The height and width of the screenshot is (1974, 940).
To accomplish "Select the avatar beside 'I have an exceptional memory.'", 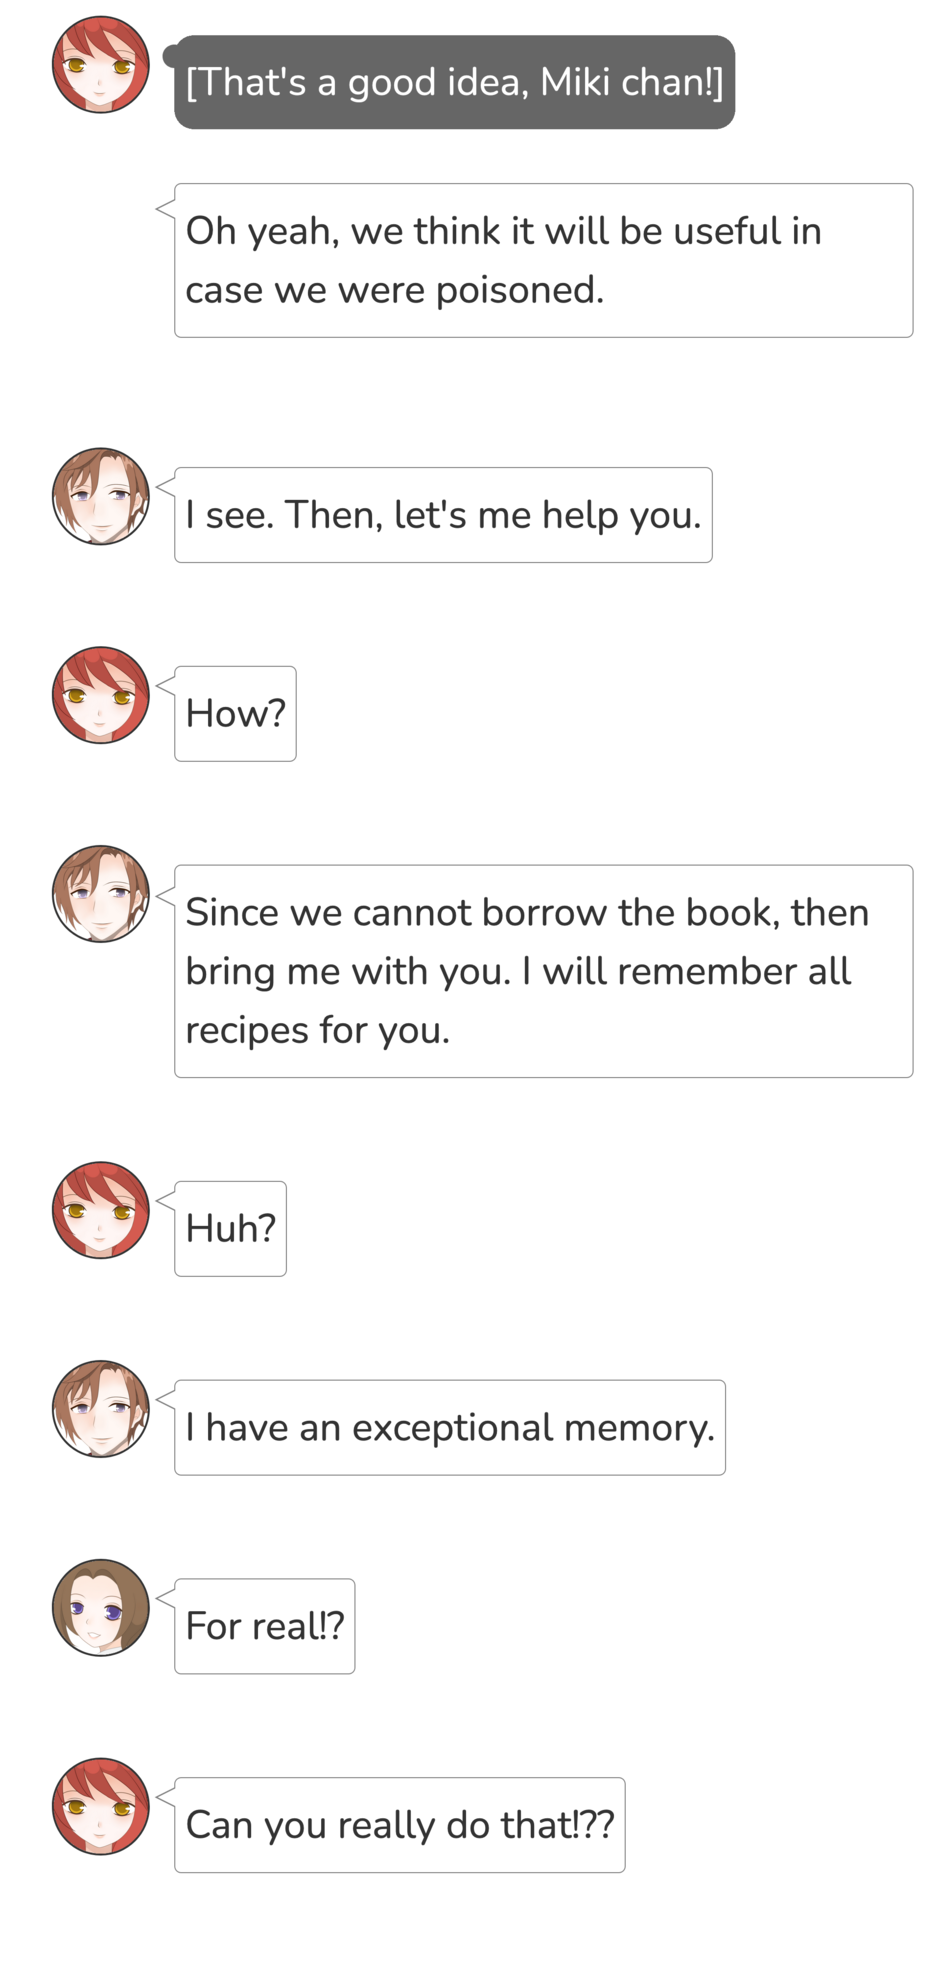I will tap(100, 1409).
